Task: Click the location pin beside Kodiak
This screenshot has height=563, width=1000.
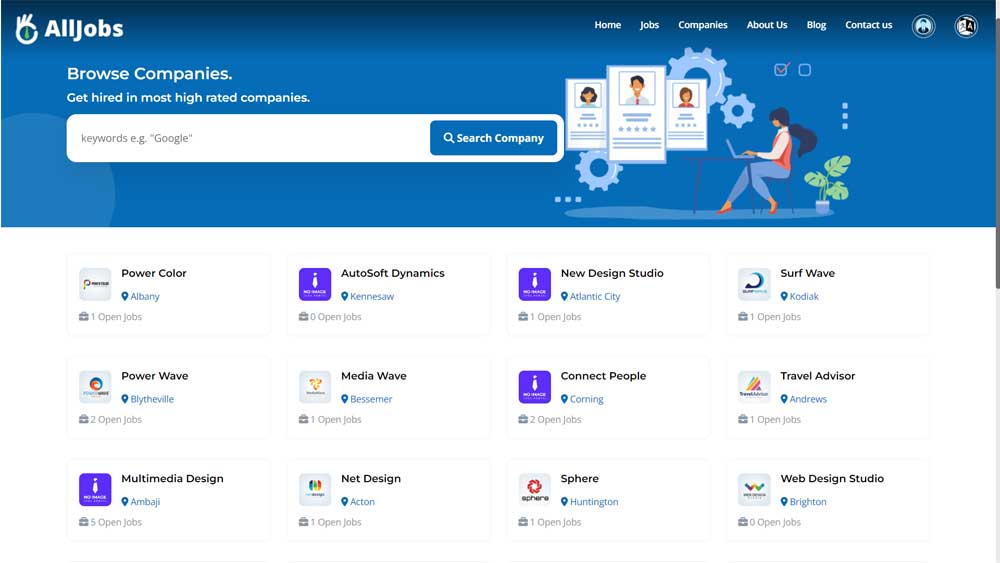Action: 784,296
